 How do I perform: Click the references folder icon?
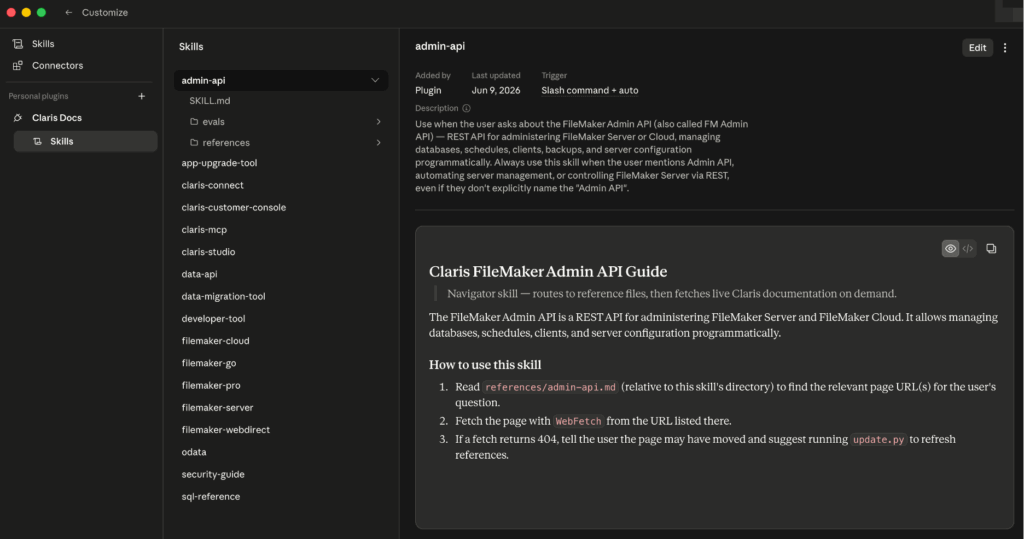pos(194,142)
